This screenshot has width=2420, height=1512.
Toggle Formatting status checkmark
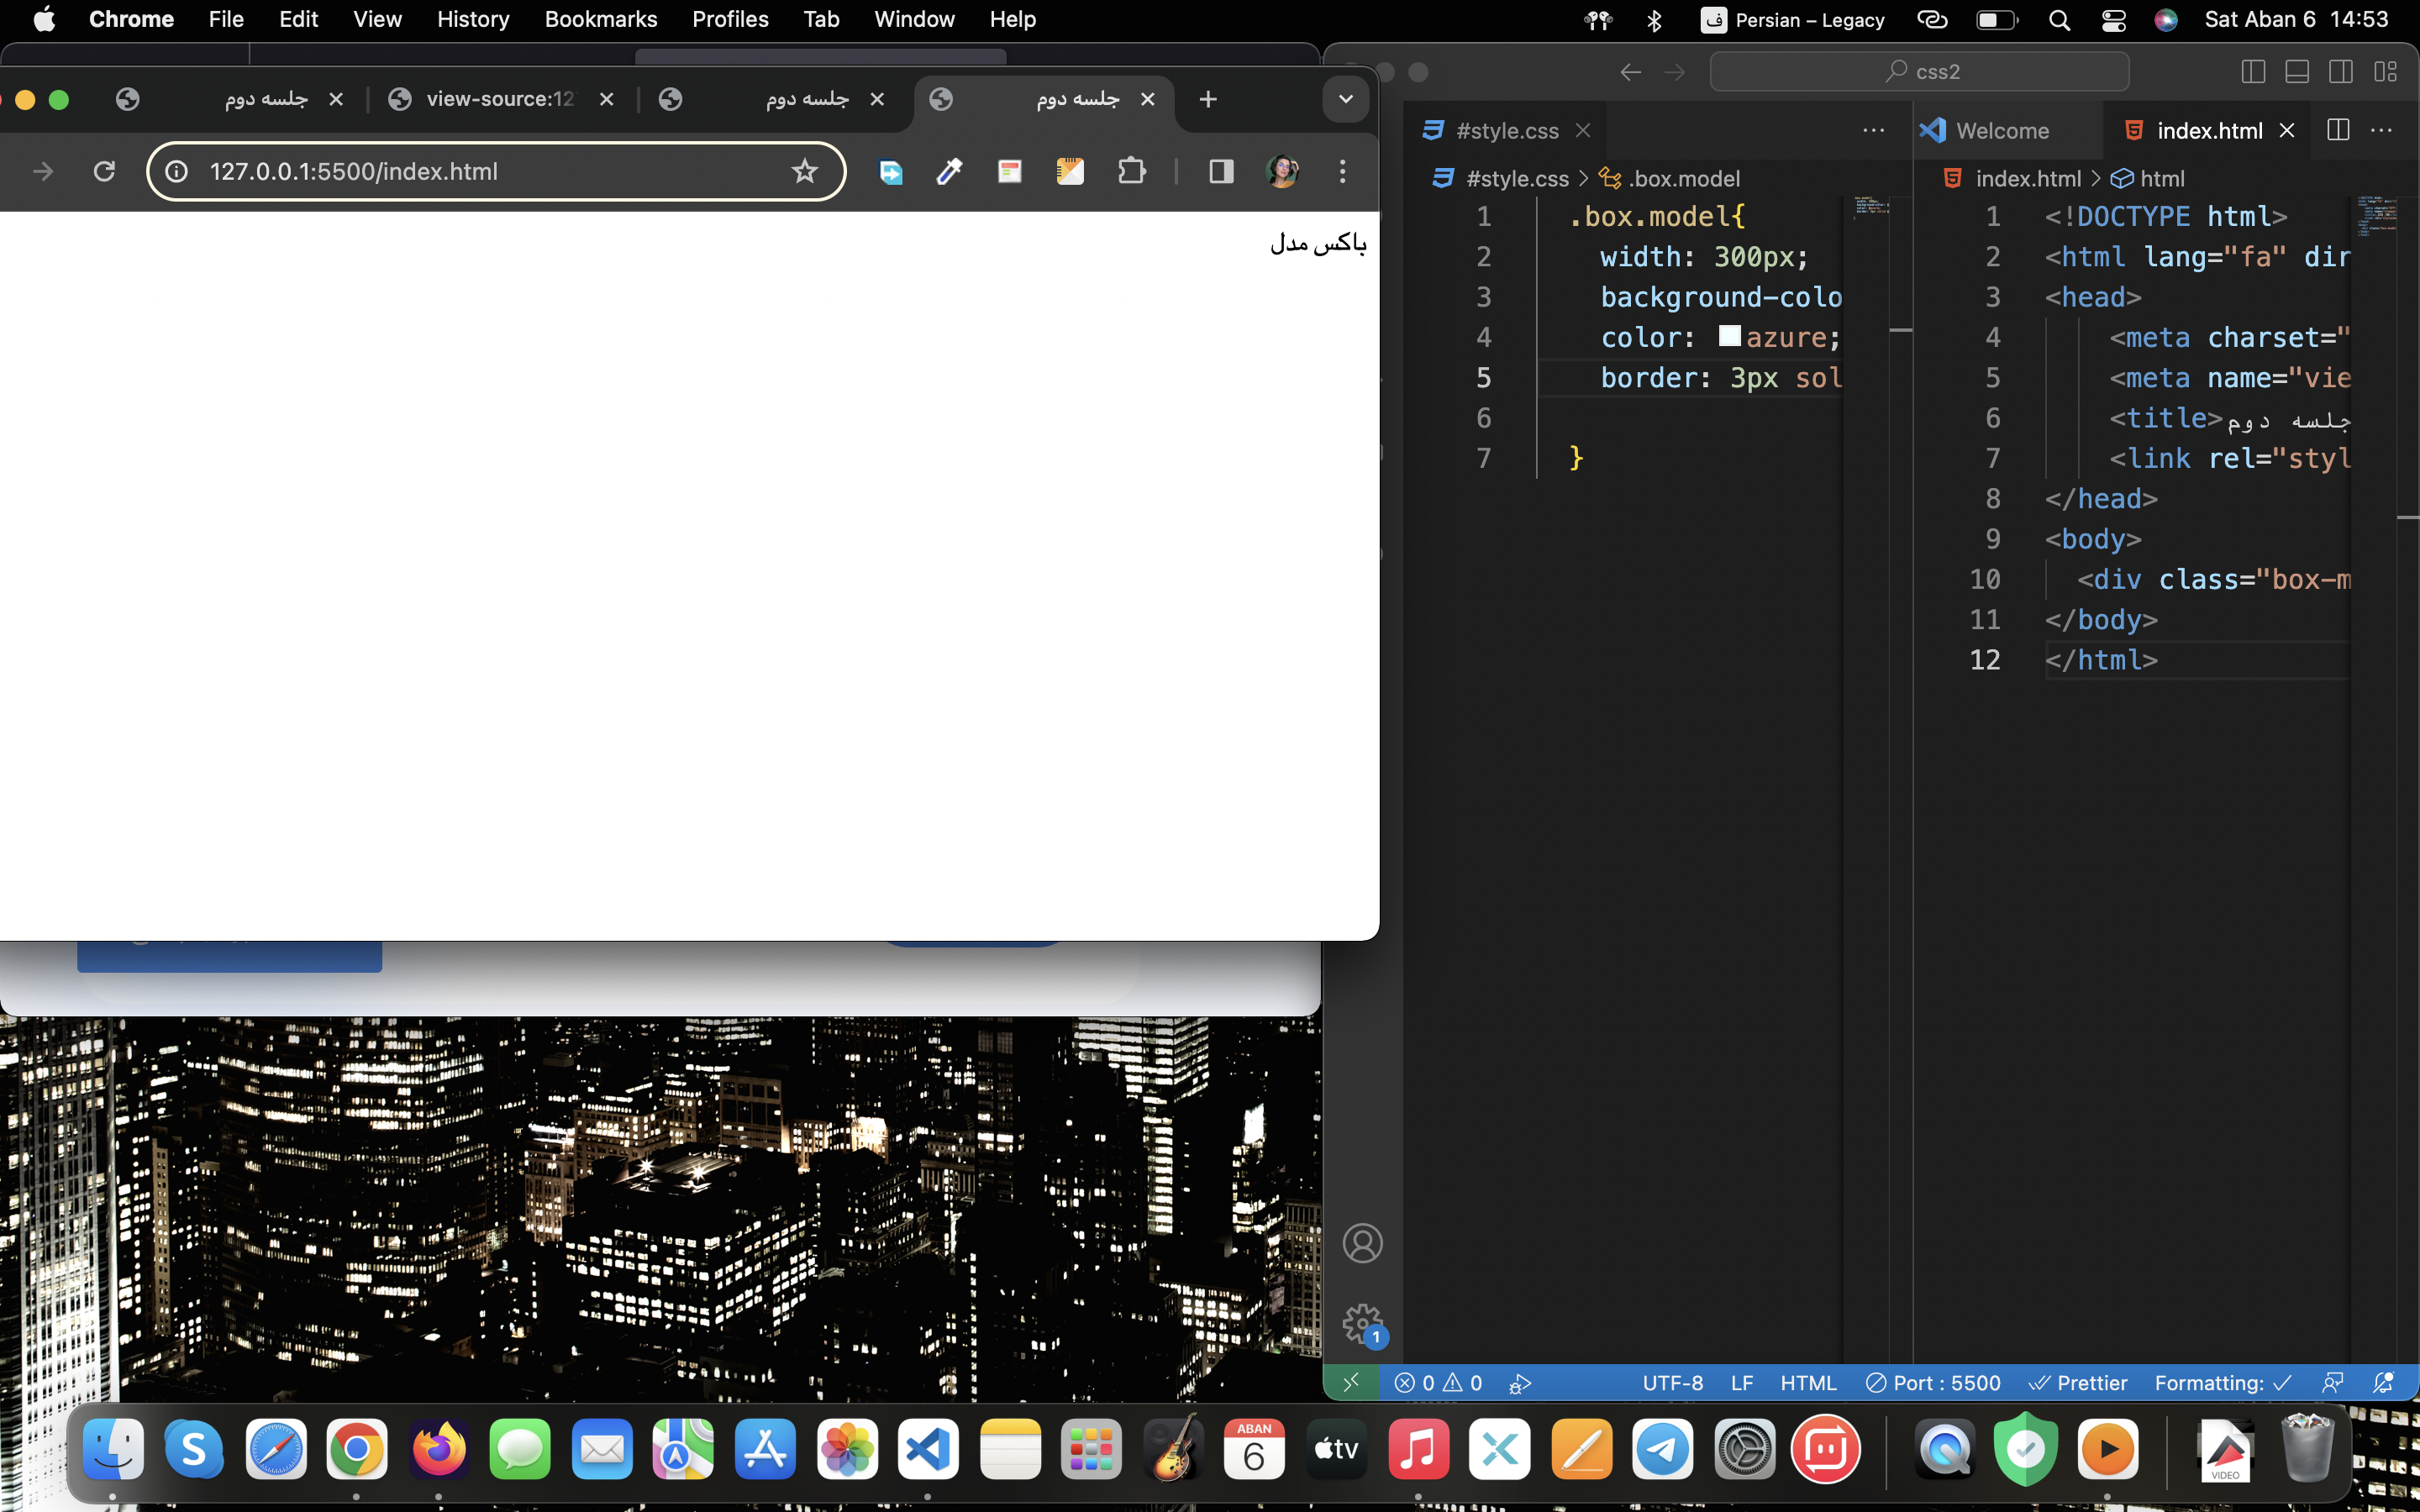(2222, 1383)
